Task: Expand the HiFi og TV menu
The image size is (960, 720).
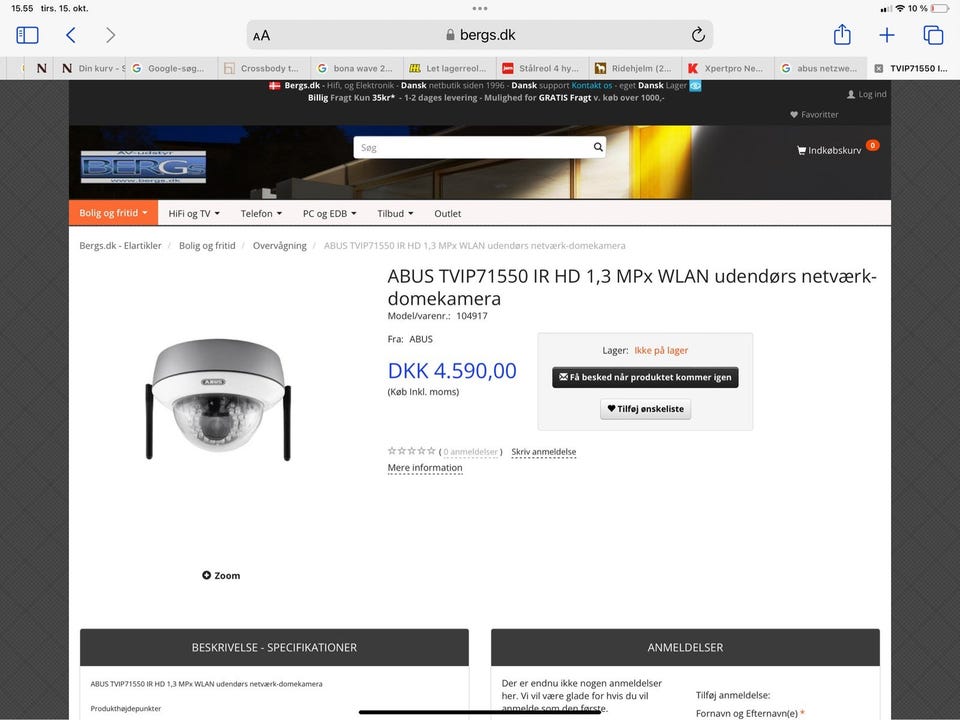Action: pos(193,213)
